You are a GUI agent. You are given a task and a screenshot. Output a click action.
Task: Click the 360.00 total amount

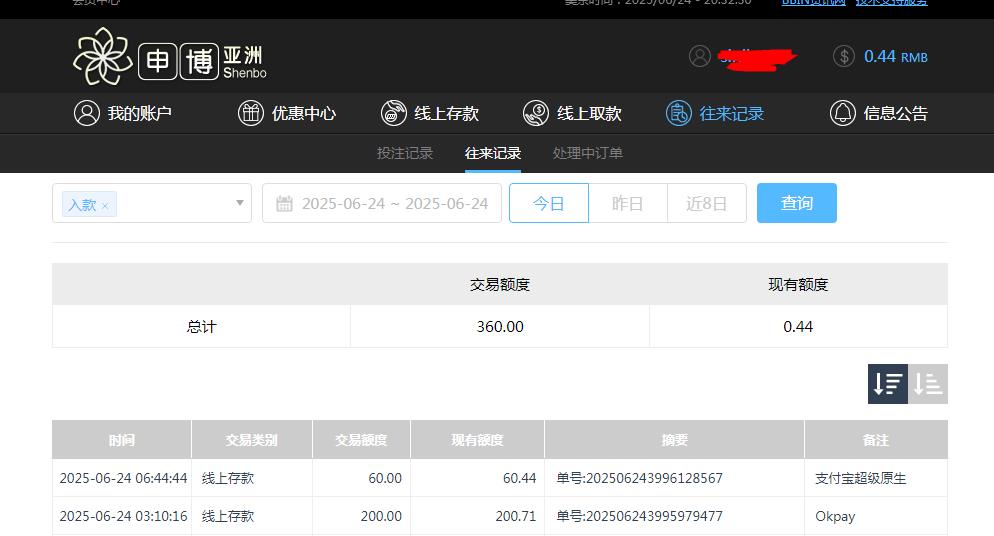500,326
